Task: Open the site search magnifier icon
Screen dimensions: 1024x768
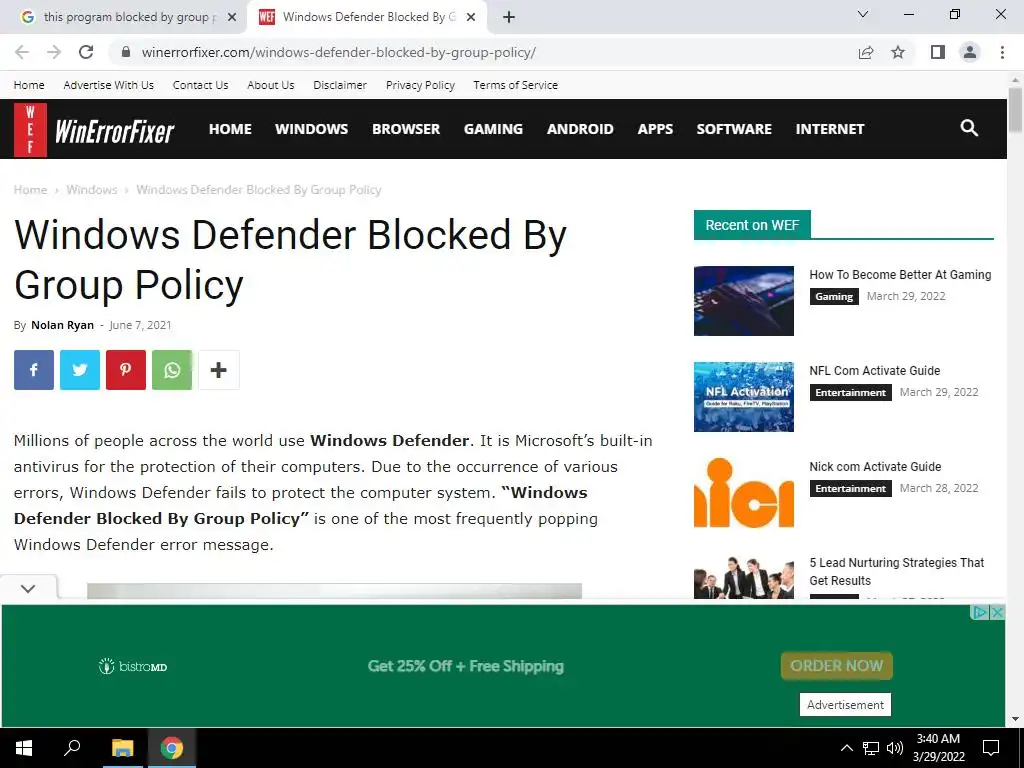Action: tap(969, 128)
